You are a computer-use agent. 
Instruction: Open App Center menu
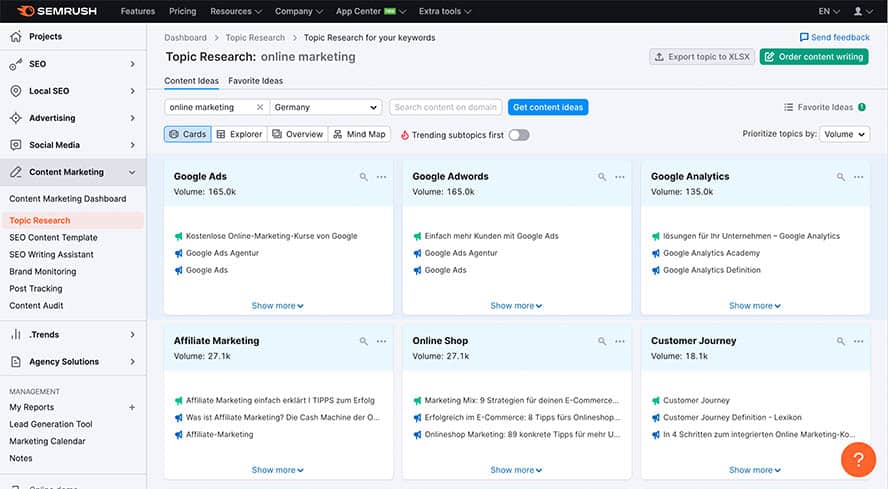[x=371, y=11]
